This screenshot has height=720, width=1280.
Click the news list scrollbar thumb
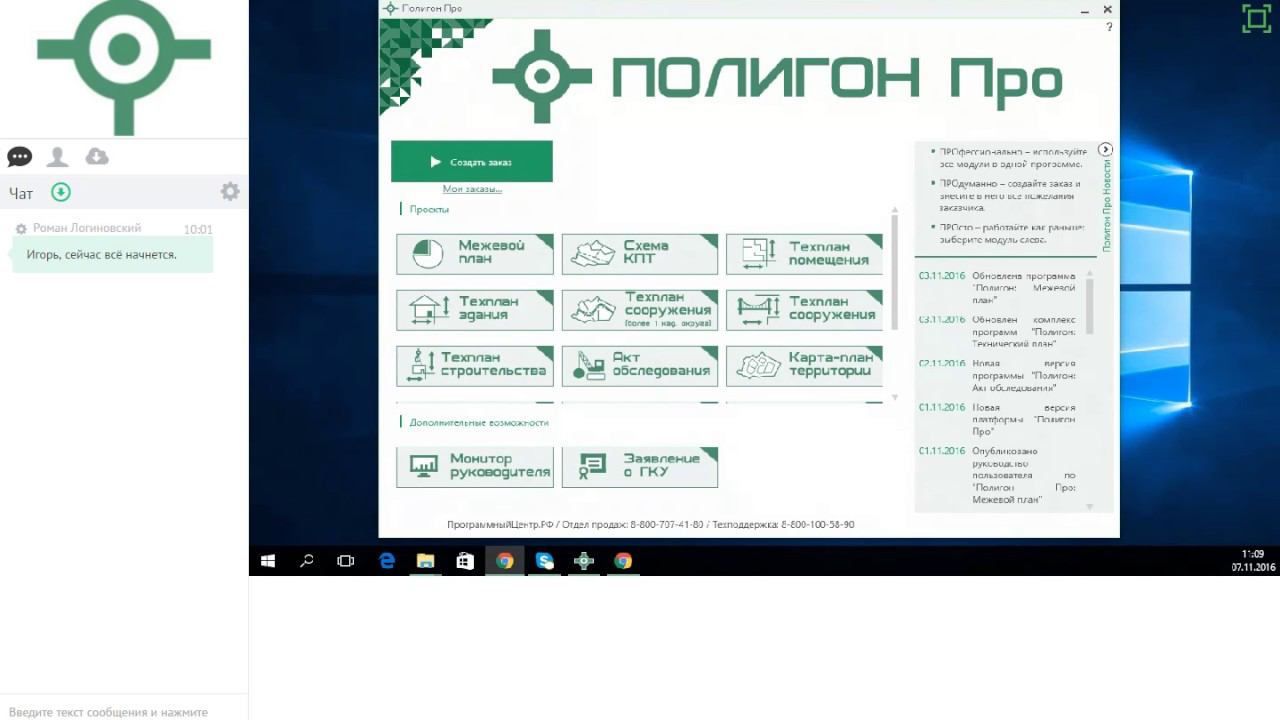tap(1089, 306)
